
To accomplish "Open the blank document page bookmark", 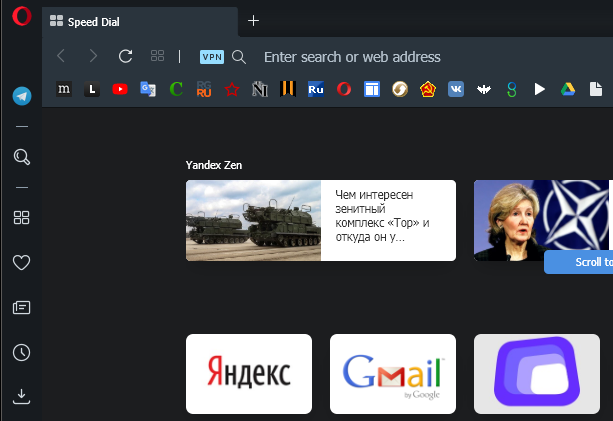I will (x=596, y=89).
